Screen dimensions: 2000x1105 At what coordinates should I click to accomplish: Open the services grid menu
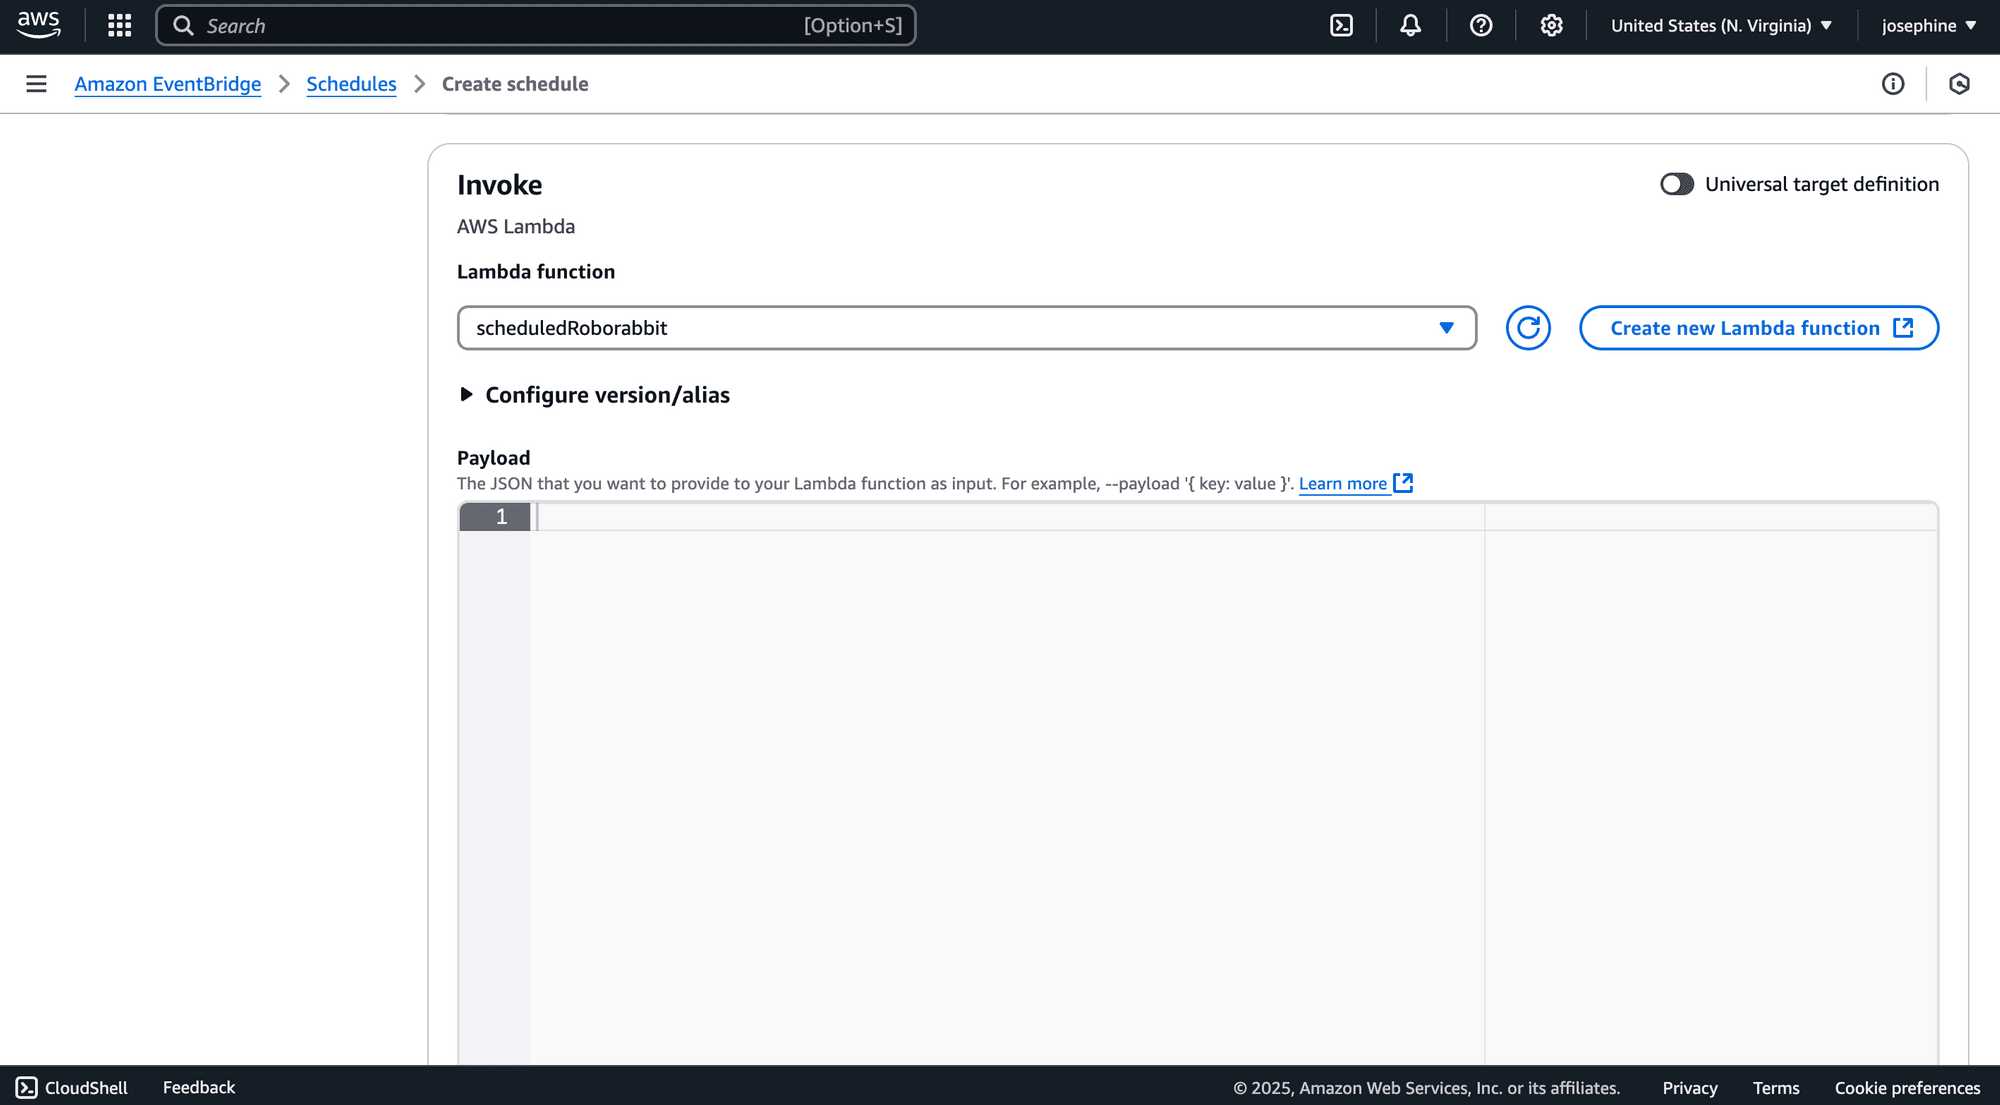point(119,25)
